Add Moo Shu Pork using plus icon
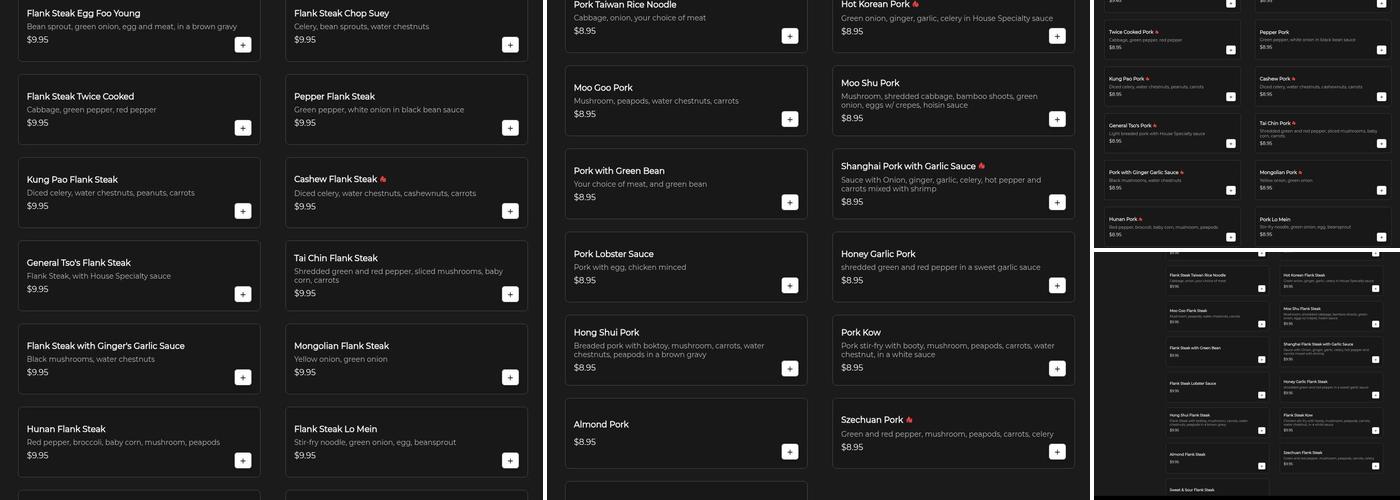 (1057, 119)
